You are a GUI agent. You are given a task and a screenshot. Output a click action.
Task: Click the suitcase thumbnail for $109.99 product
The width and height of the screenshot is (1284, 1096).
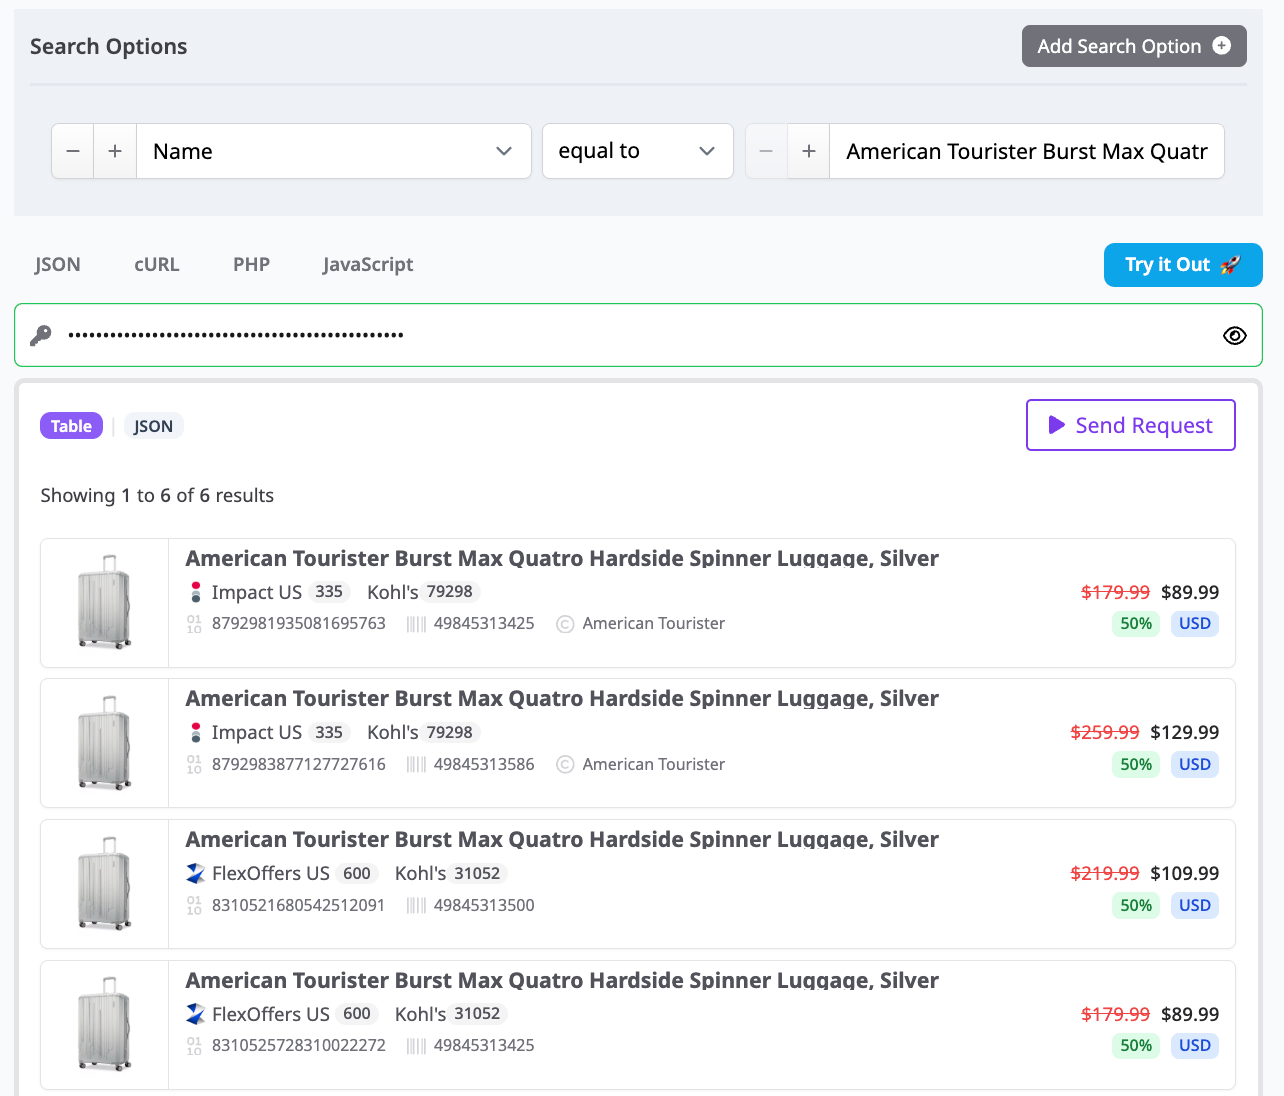pyautogui.click(x=104, y=884)
